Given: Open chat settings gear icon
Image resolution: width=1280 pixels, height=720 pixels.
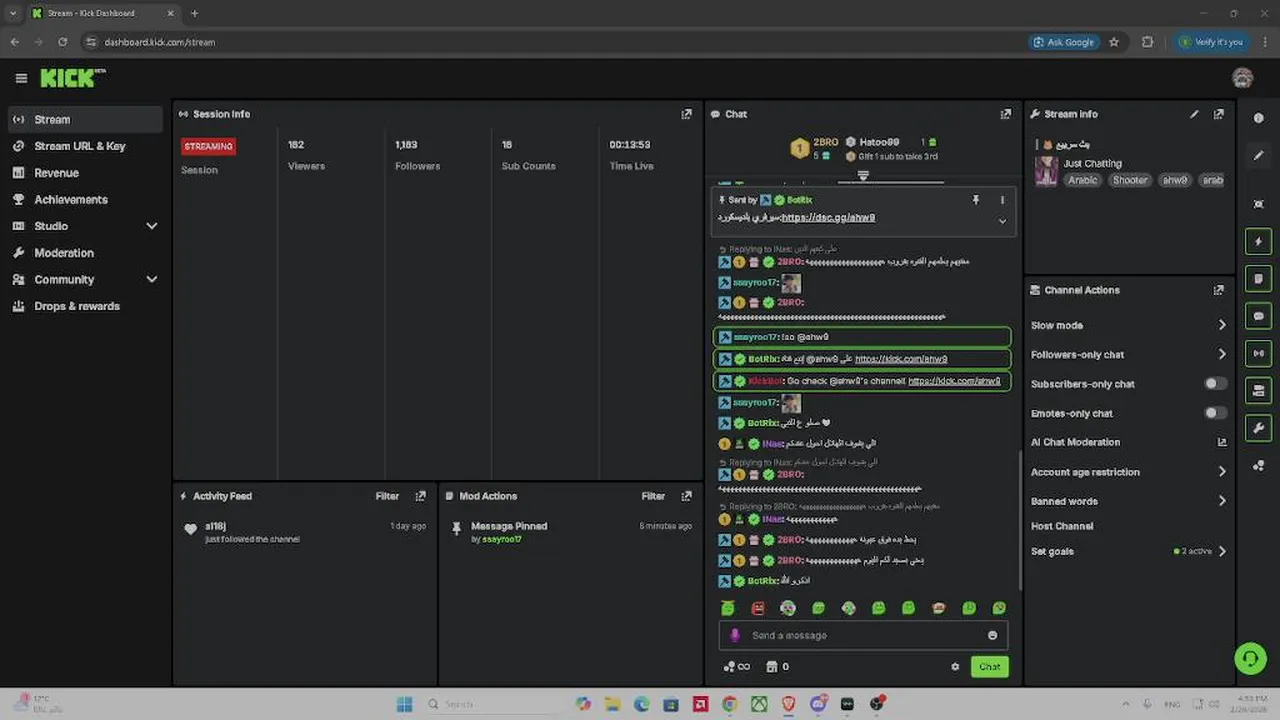Looking at the screenshot, I should pos(955,667).
